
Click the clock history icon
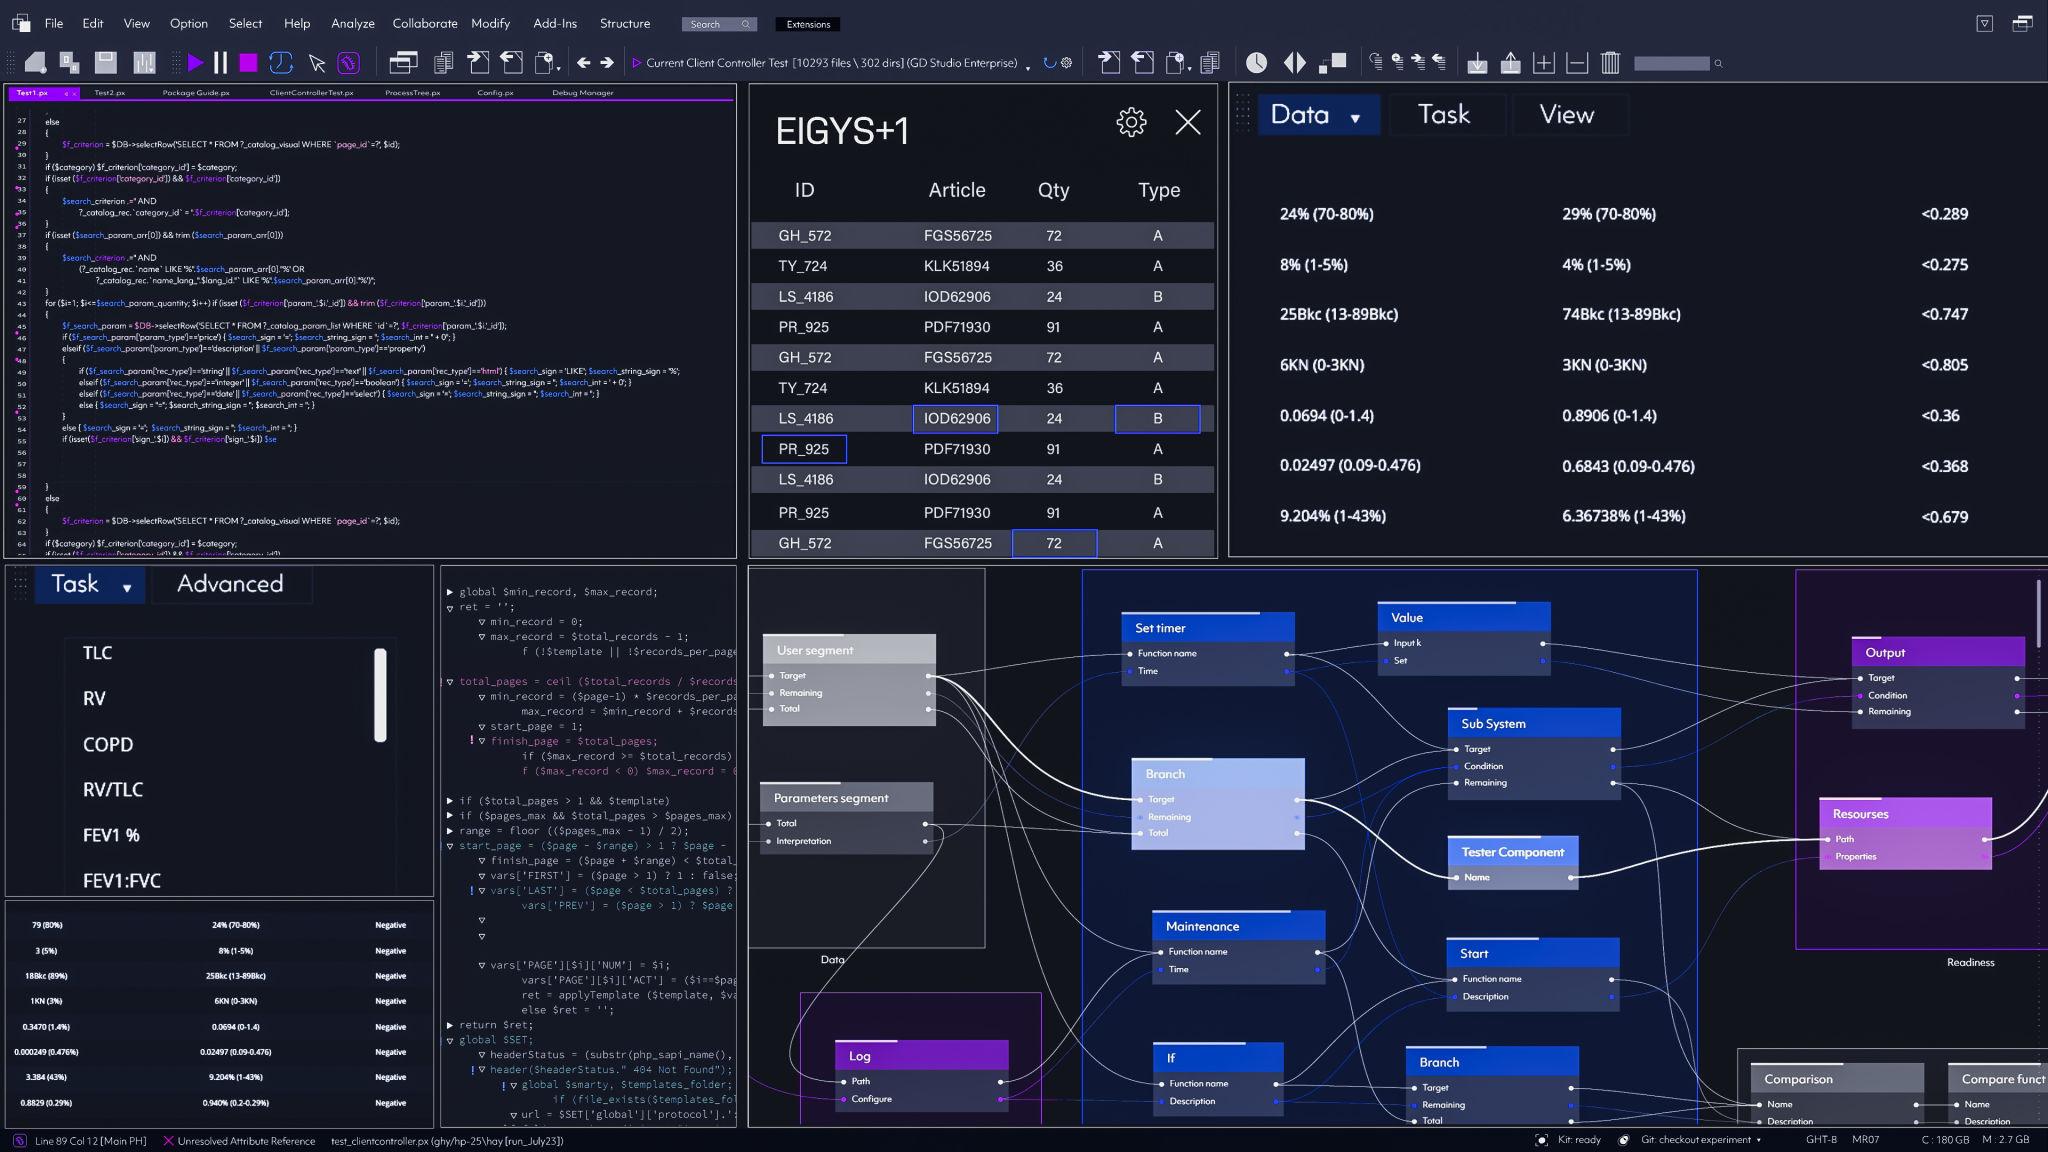tap(1256, 63)
